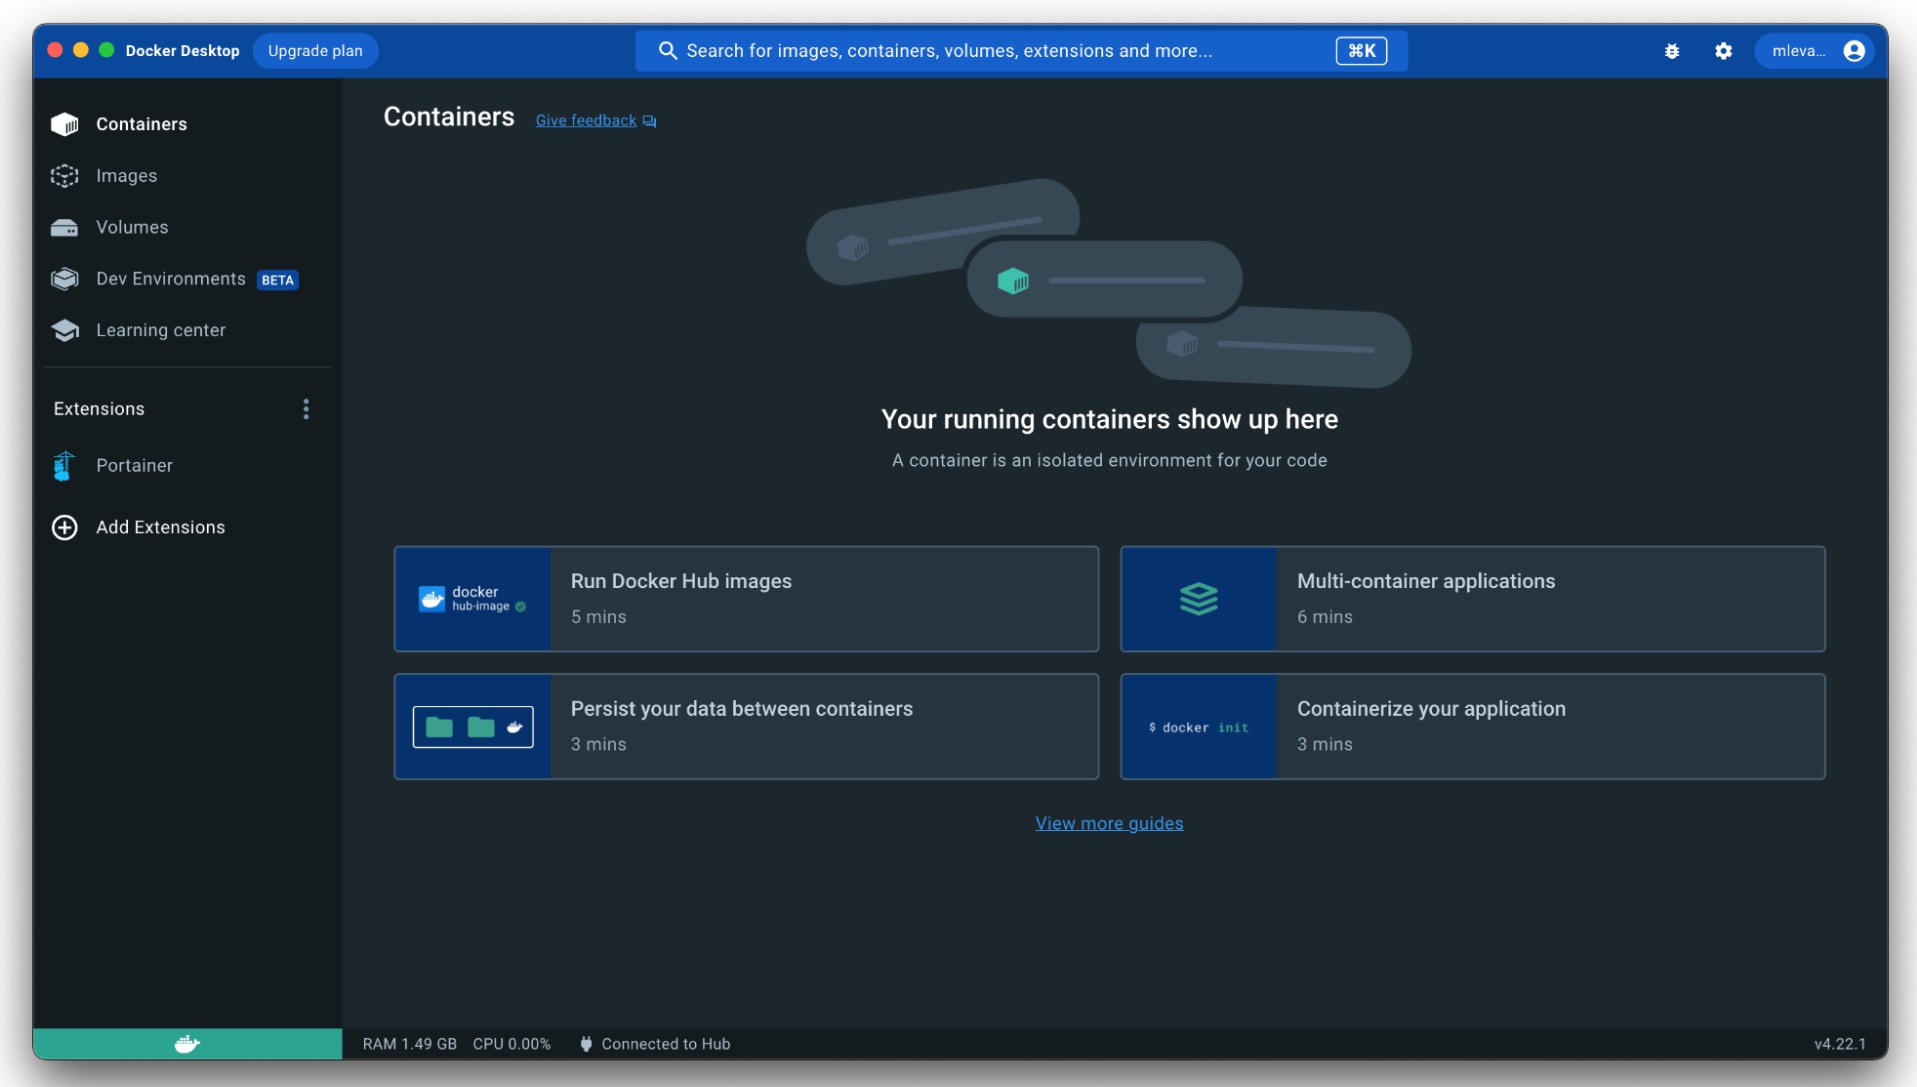This screenshot has height=1087, width=1917.
Task: Click the Multi-container layers thumbnail
Action: [x=1199, y=599]
